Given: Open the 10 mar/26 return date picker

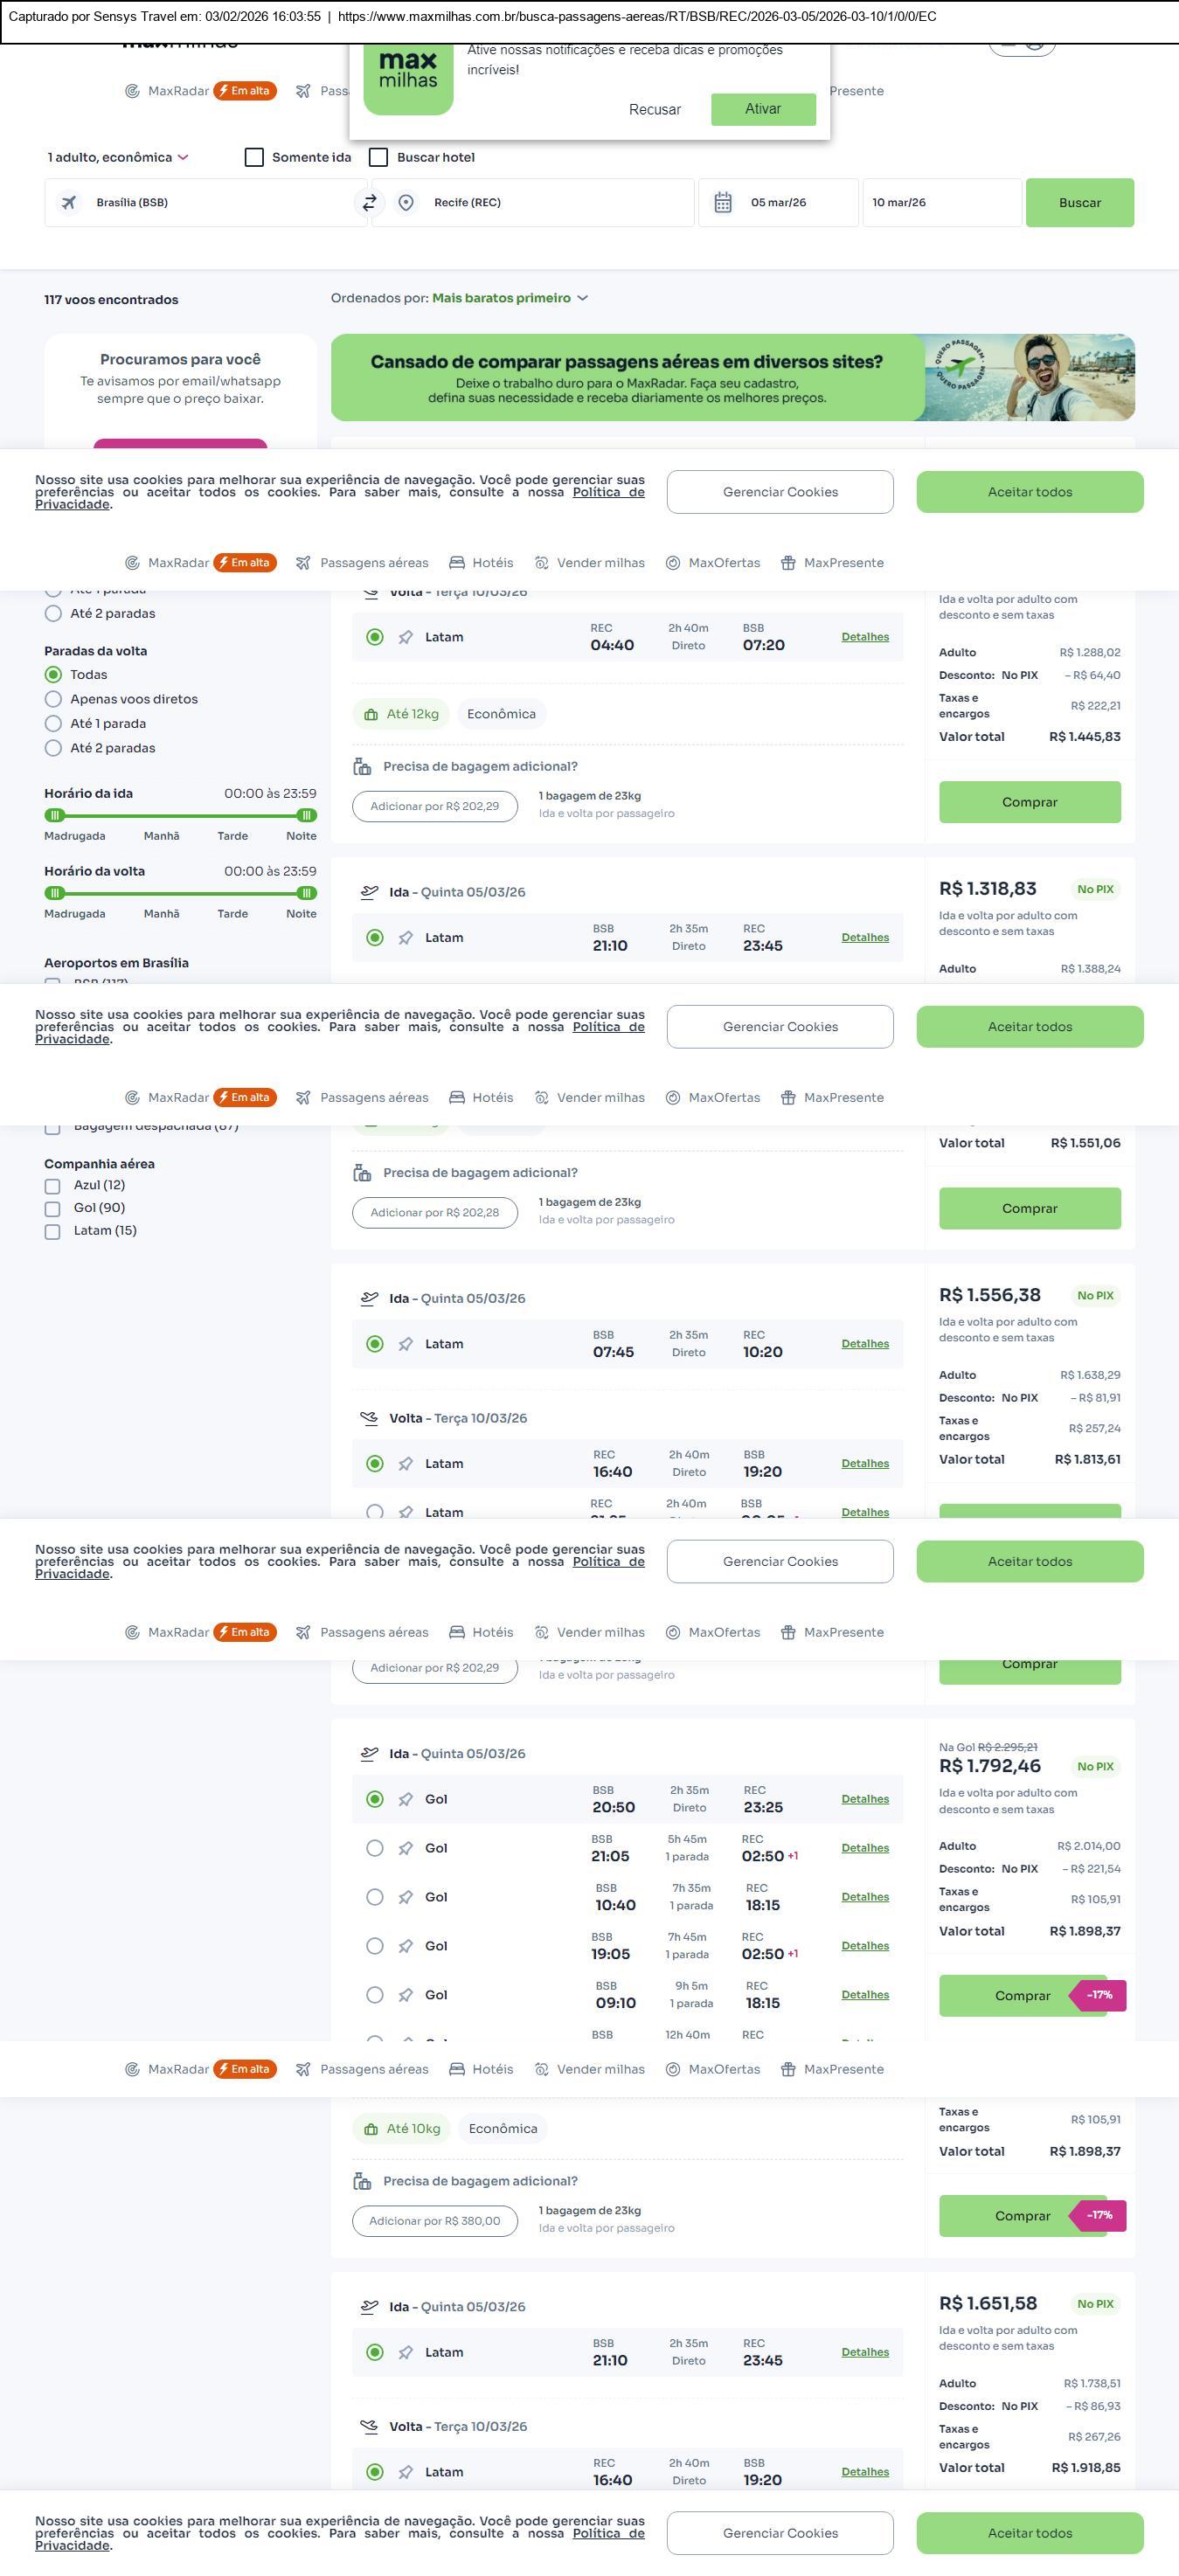Looking at the screenshot, I should click(940, 203).
